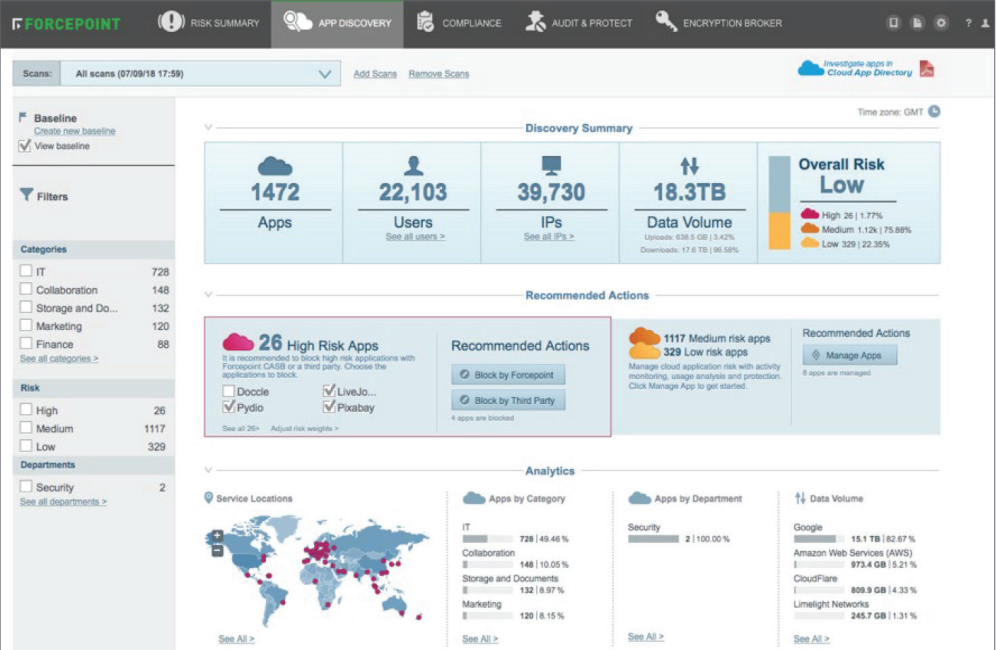Click See all departments link
996x650 pixels.
tap(63, 502)
